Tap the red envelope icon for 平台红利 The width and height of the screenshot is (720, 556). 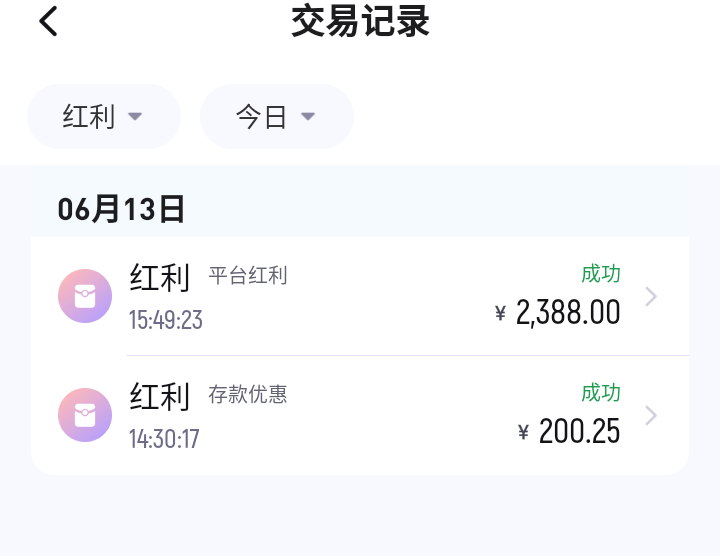click(85, 296)
